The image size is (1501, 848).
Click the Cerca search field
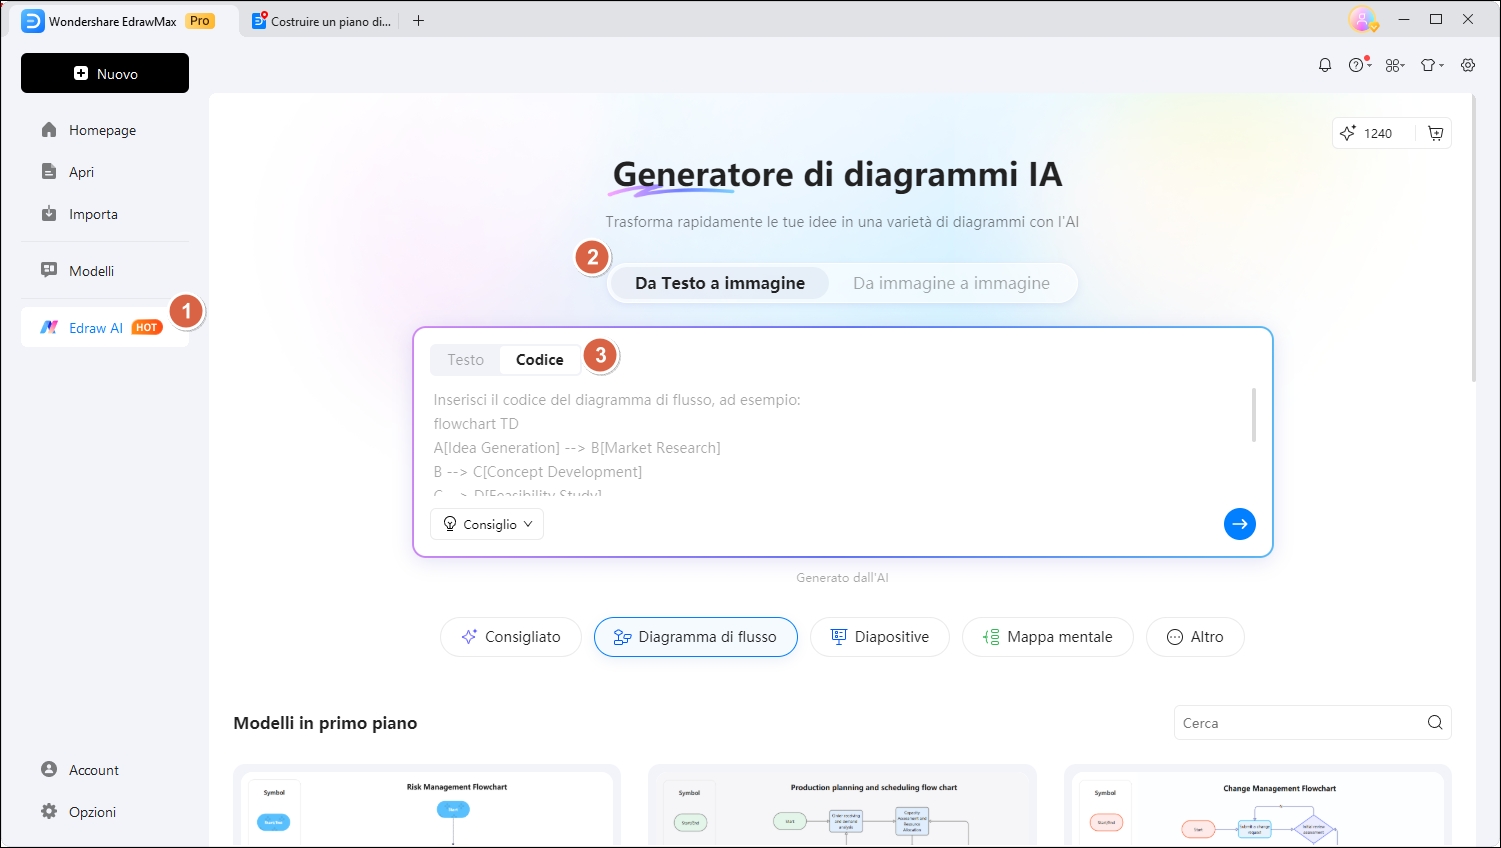pos(1300,723)
